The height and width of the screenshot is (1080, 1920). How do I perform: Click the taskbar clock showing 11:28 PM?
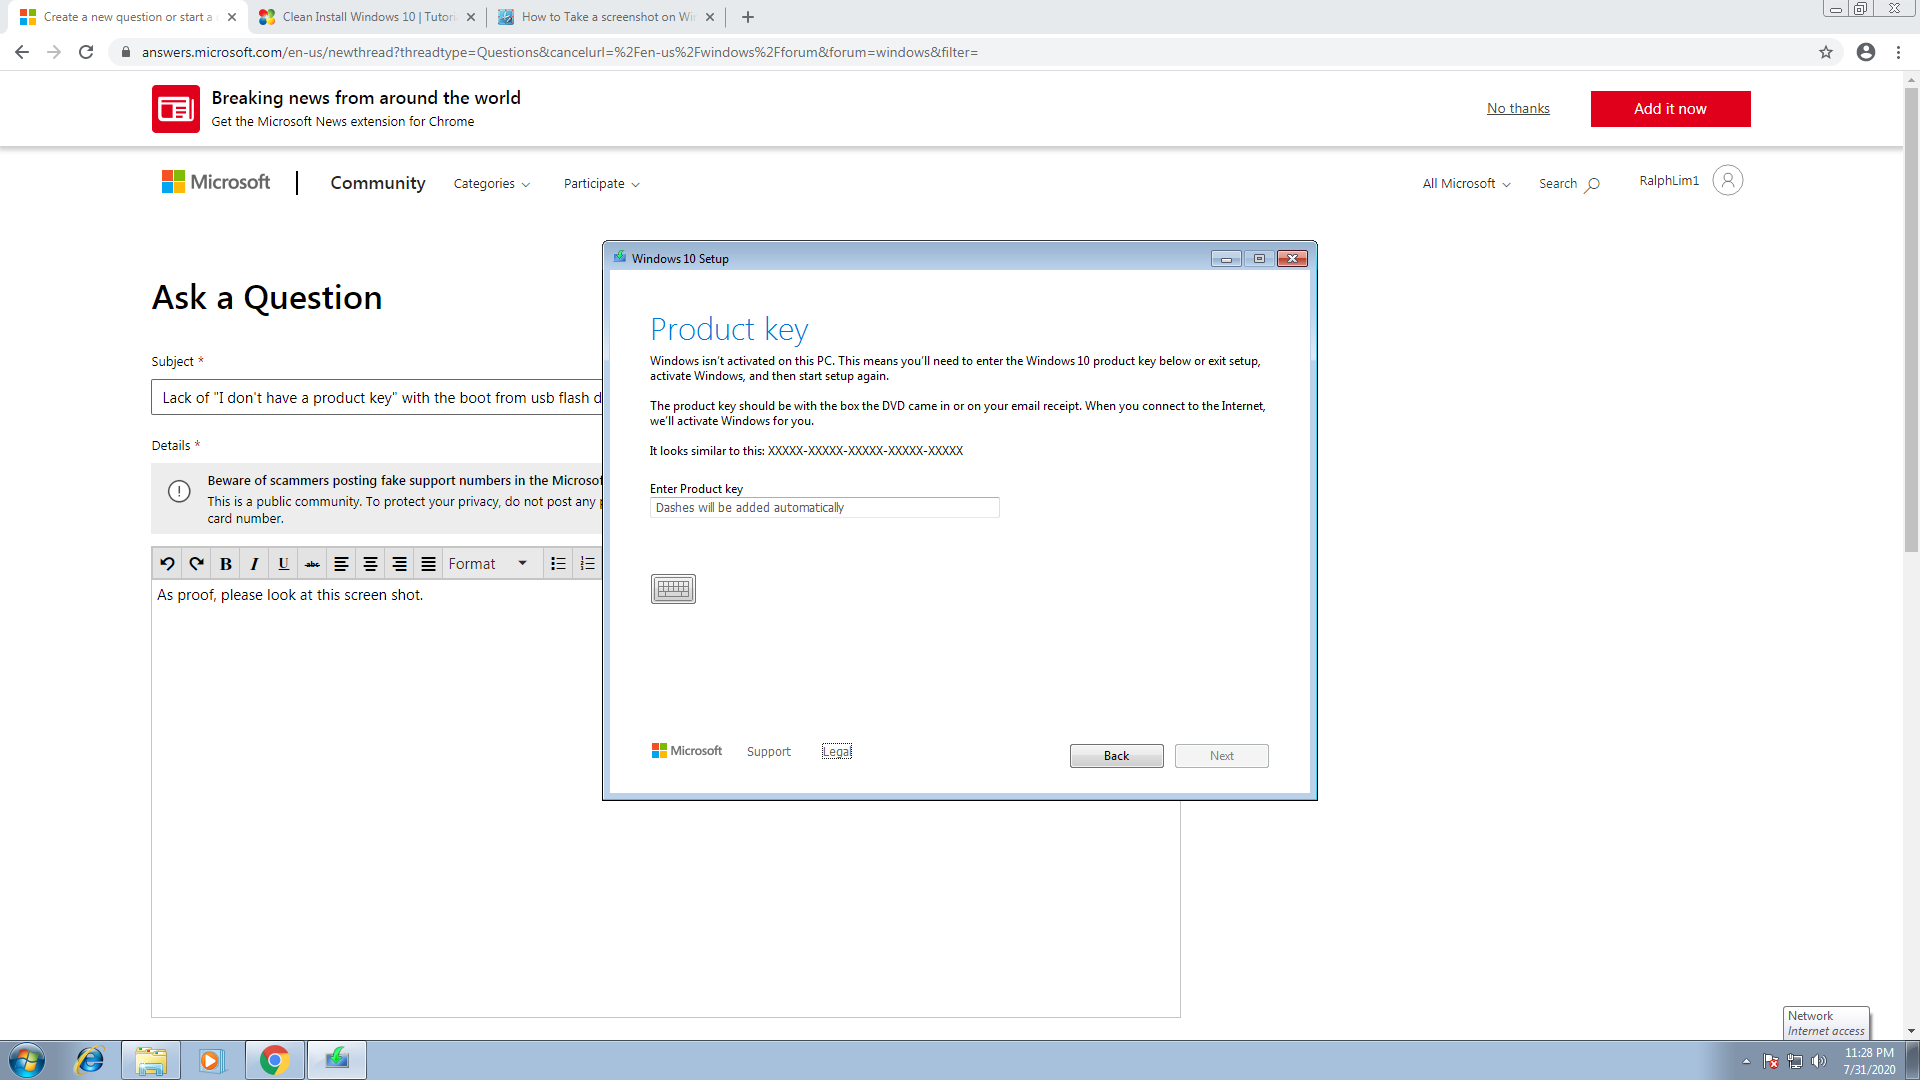tap(1869, 1061)
